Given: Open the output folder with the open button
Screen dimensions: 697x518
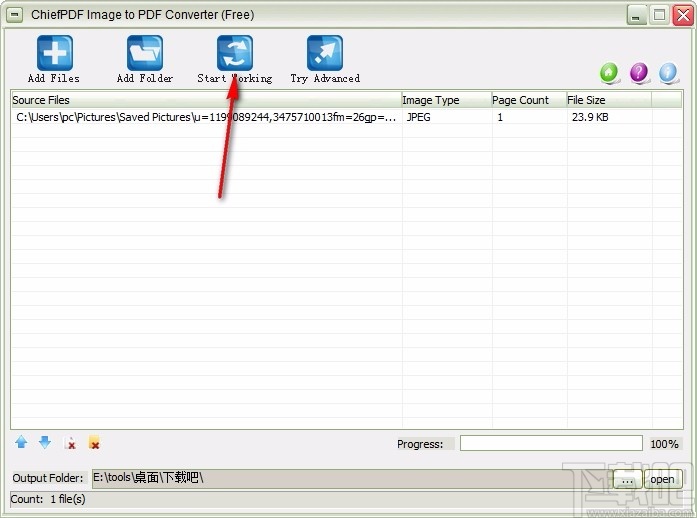Looking at the screenshot, I should [662, 479].
